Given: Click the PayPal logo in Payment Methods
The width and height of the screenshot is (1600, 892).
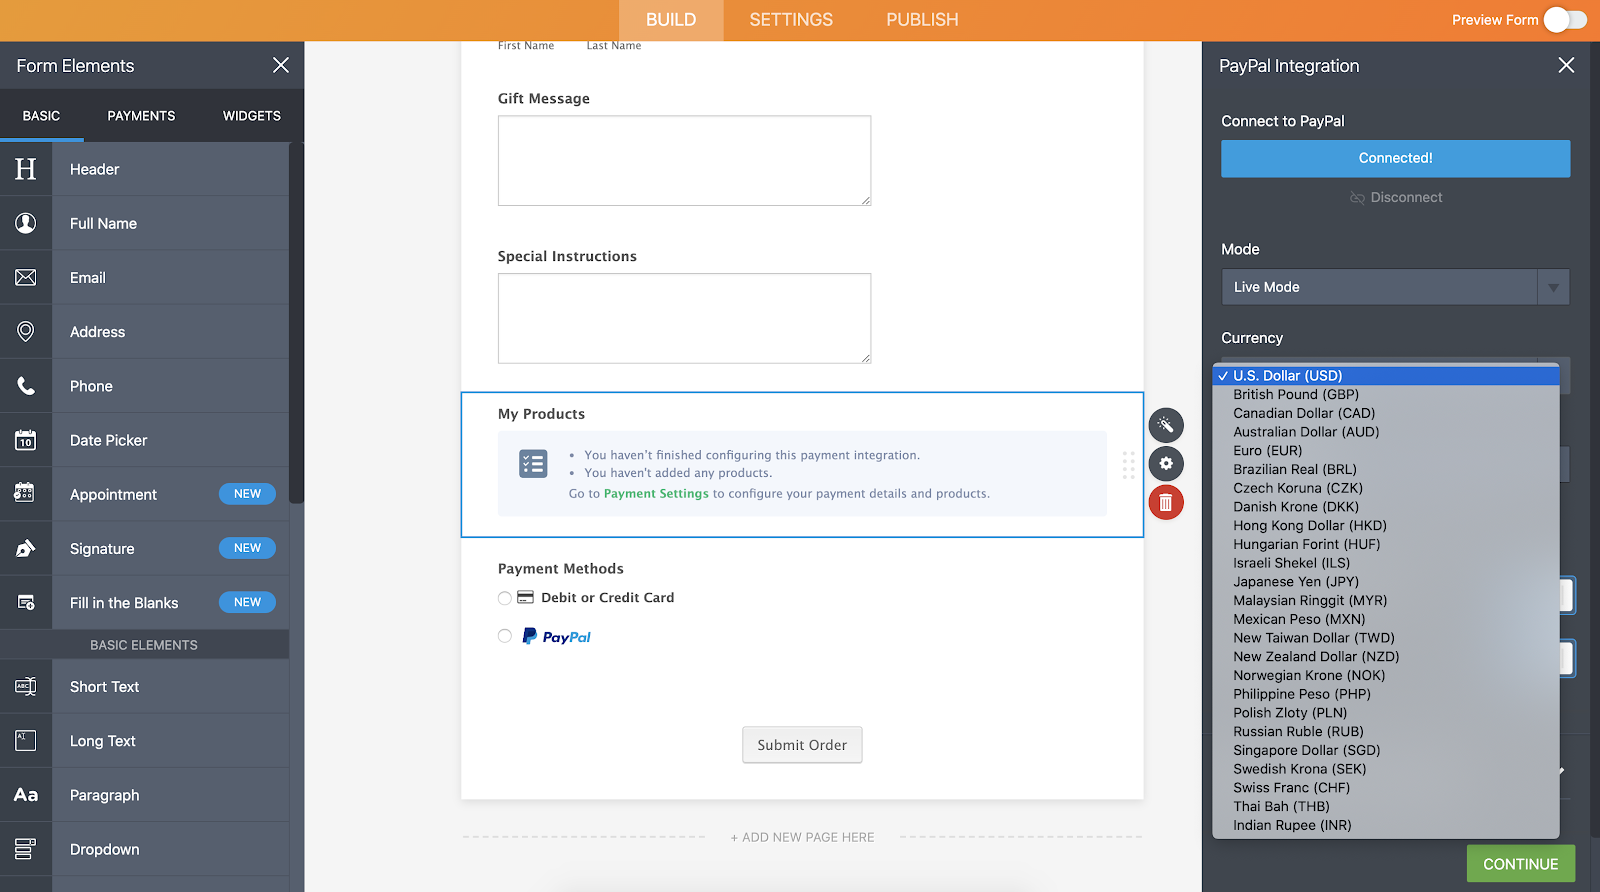Looking at the screenshot, I should tap(557, 636).
